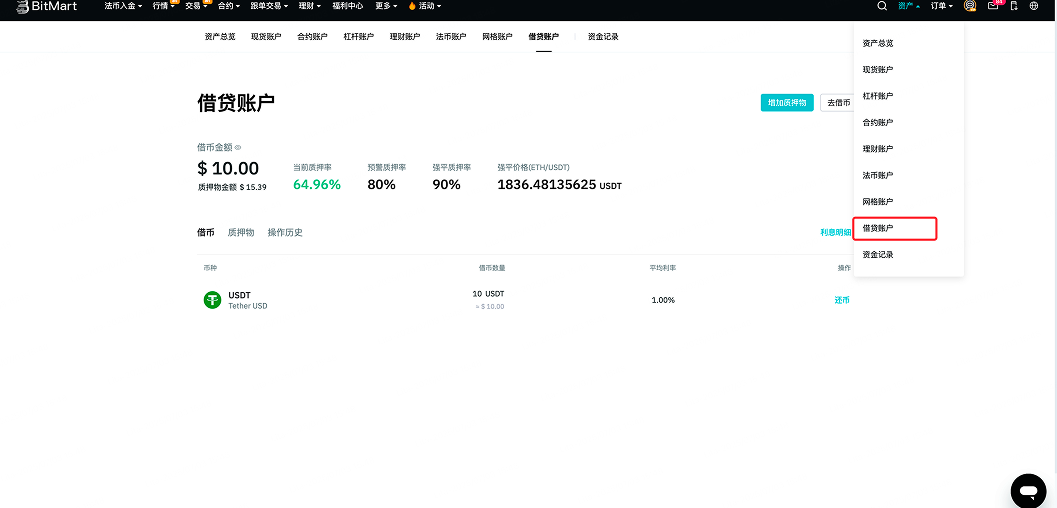Expand the 订单 dropdown in header
The image size is (1057, 508).
coord(942,6)
